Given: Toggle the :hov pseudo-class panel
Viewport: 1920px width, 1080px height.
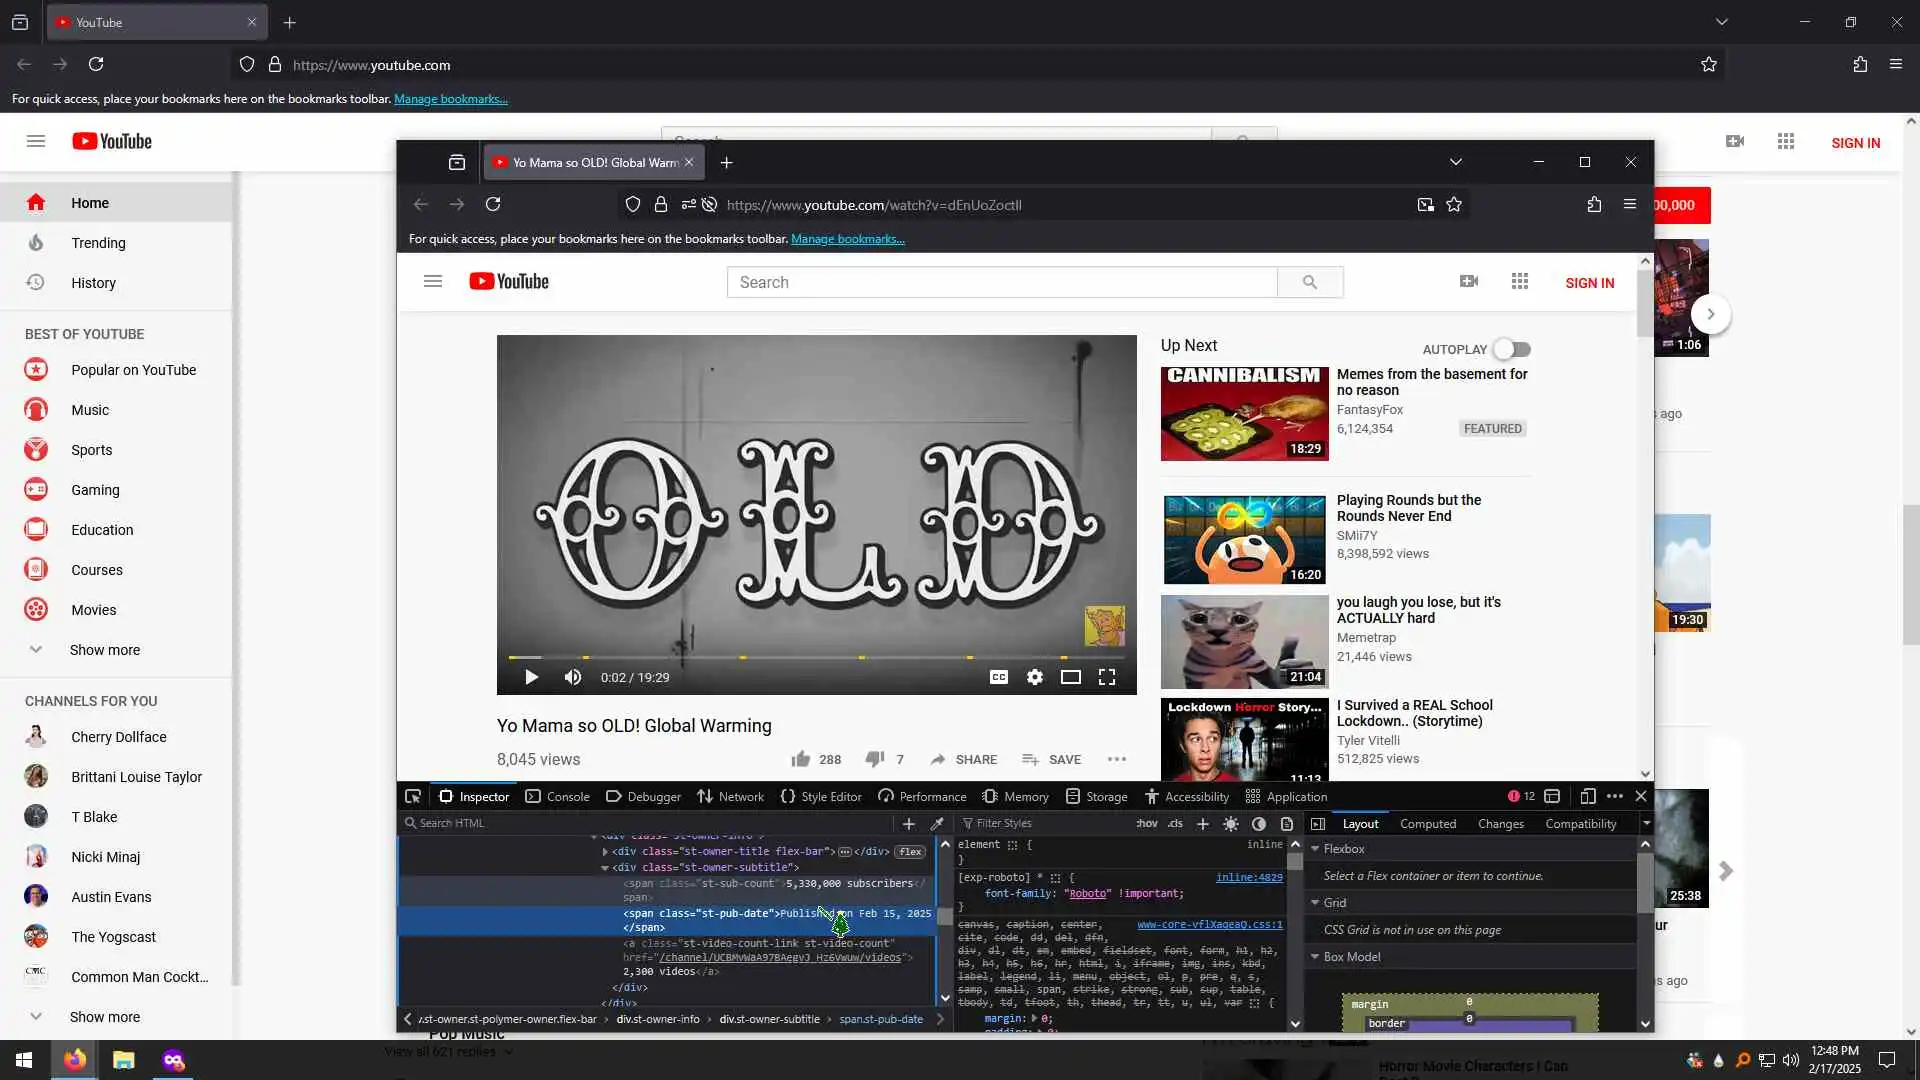Looking at the screenshot, I should (1146, 824).
